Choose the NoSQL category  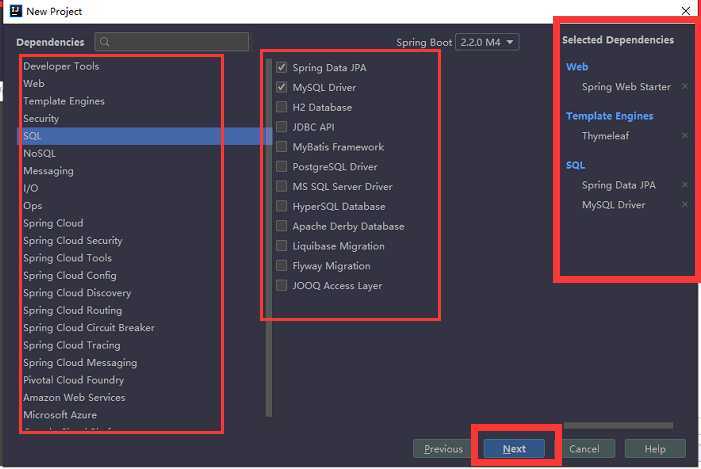click(x=40, y=153)
